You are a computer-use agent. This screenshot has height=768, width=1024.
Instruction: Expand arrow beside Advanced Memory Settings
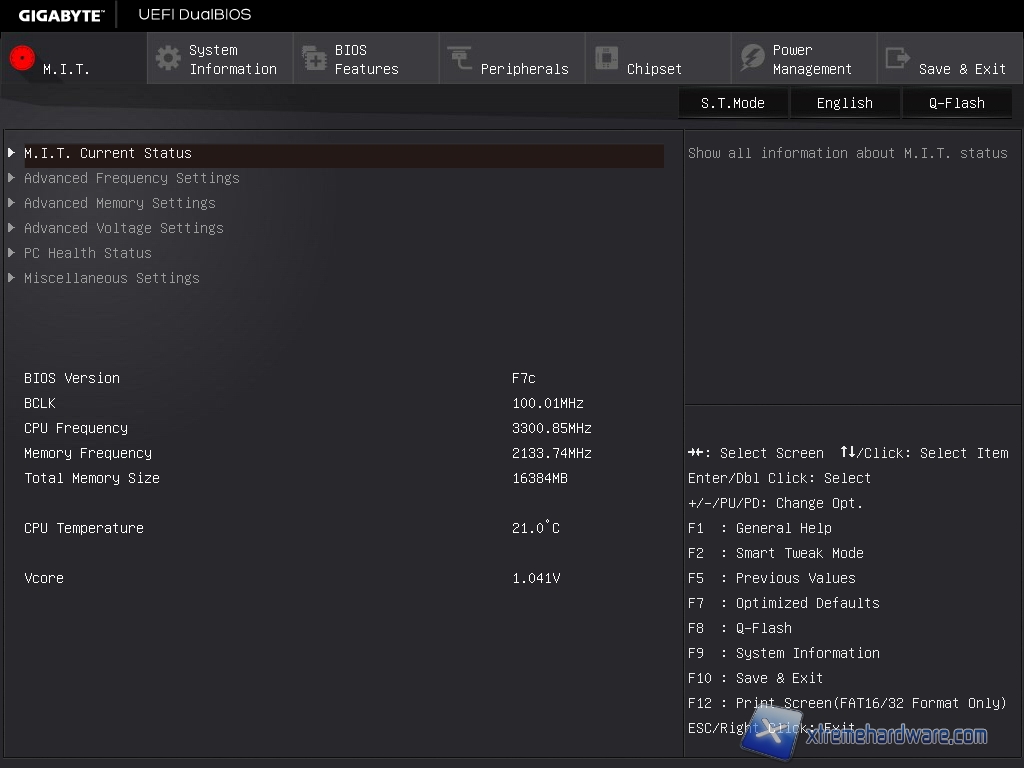[11, 203]
